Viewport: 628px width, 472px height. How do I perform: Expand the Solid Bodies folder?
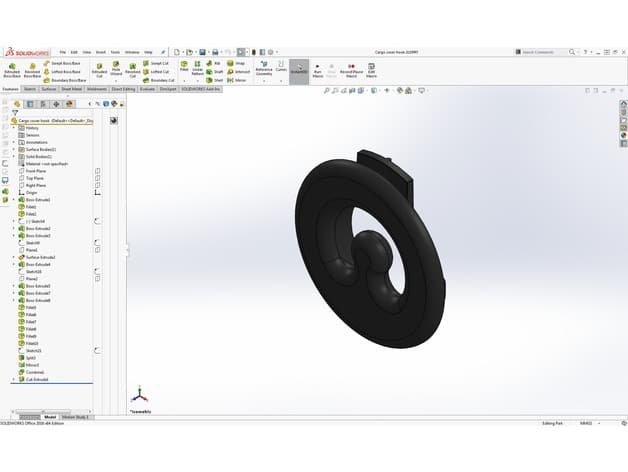tap(14, 157)
